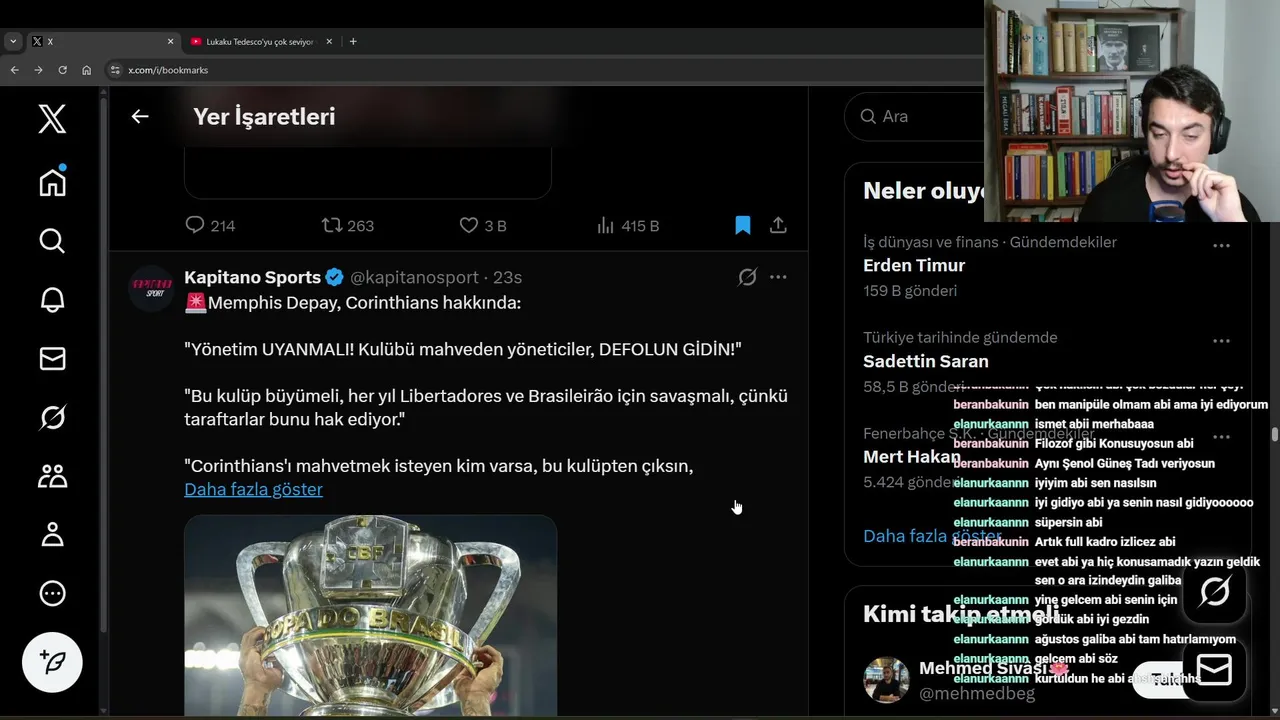Open Copa do Brasil trophy image
The image size is (1280, 720).
[370, 616]
